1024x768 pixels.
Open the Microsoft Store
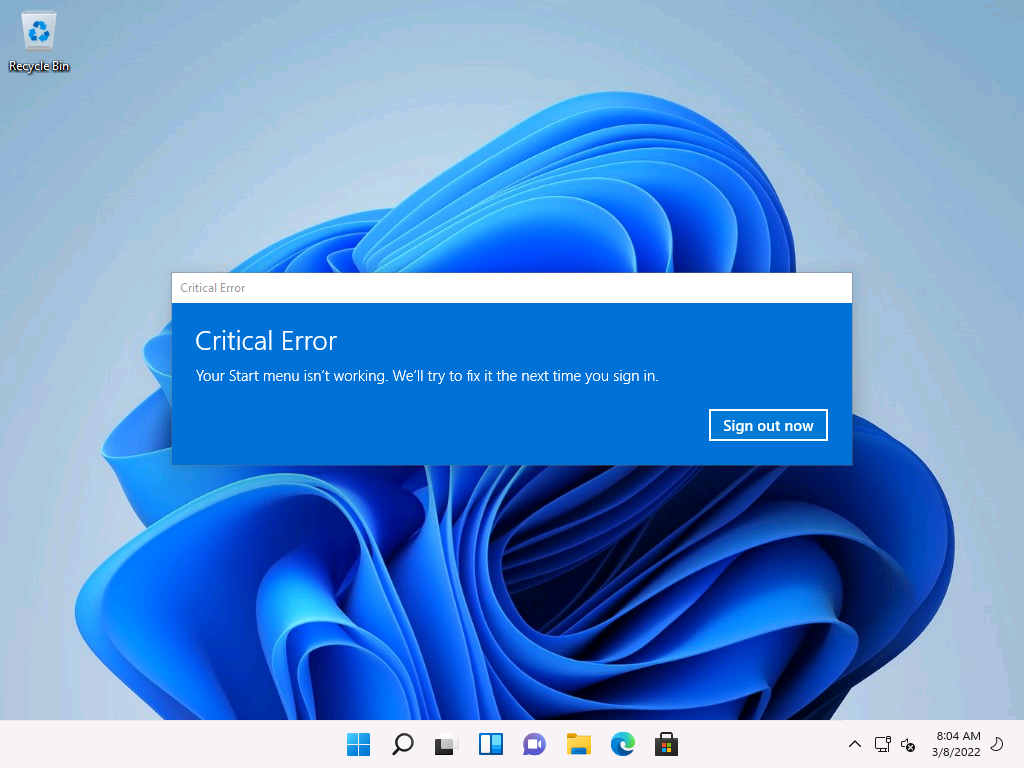tap(666, 744)
